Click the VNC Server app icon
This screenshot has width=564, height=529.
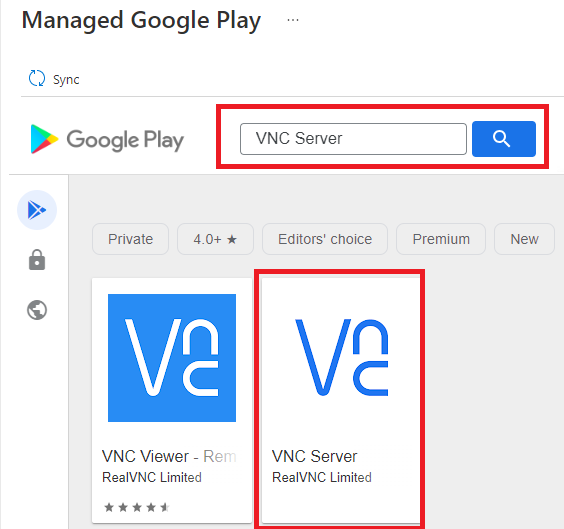(342, 357)
